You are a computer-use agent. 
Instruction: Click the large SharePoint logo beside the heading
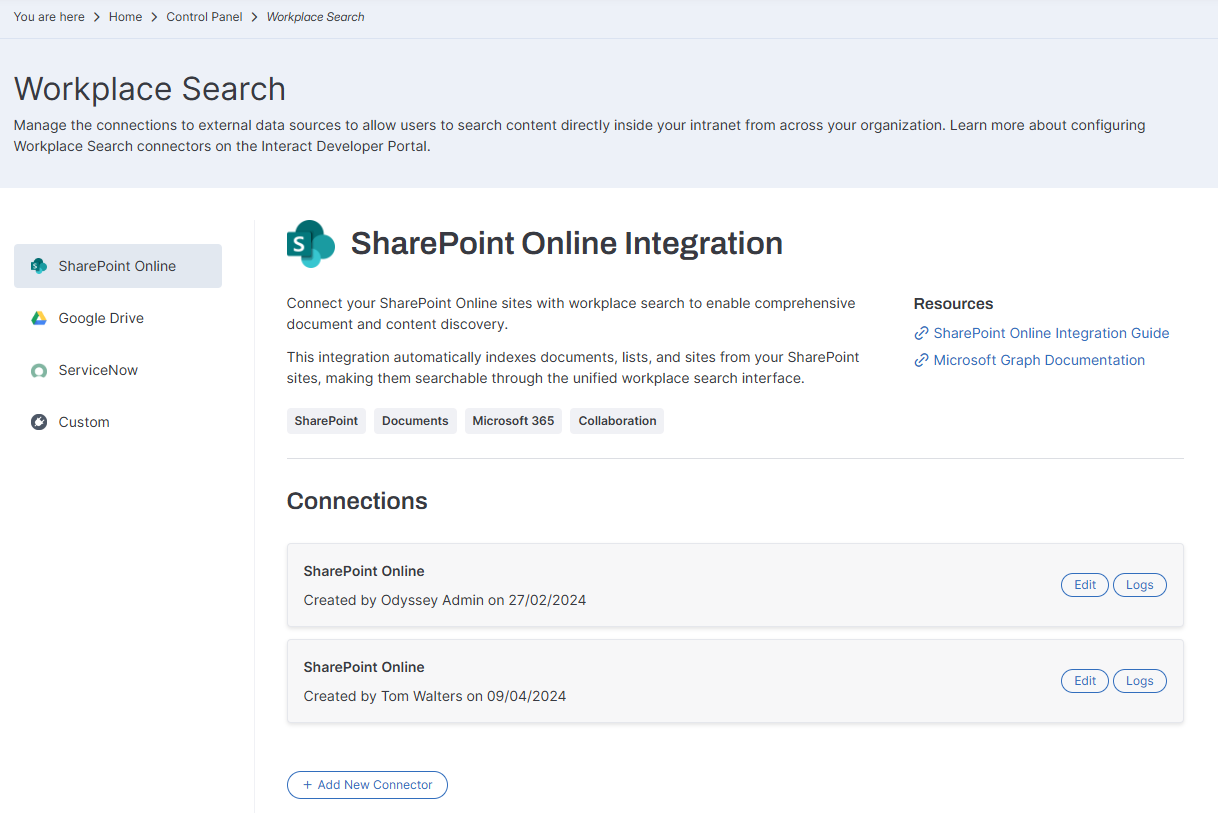(x=311, y=244)
